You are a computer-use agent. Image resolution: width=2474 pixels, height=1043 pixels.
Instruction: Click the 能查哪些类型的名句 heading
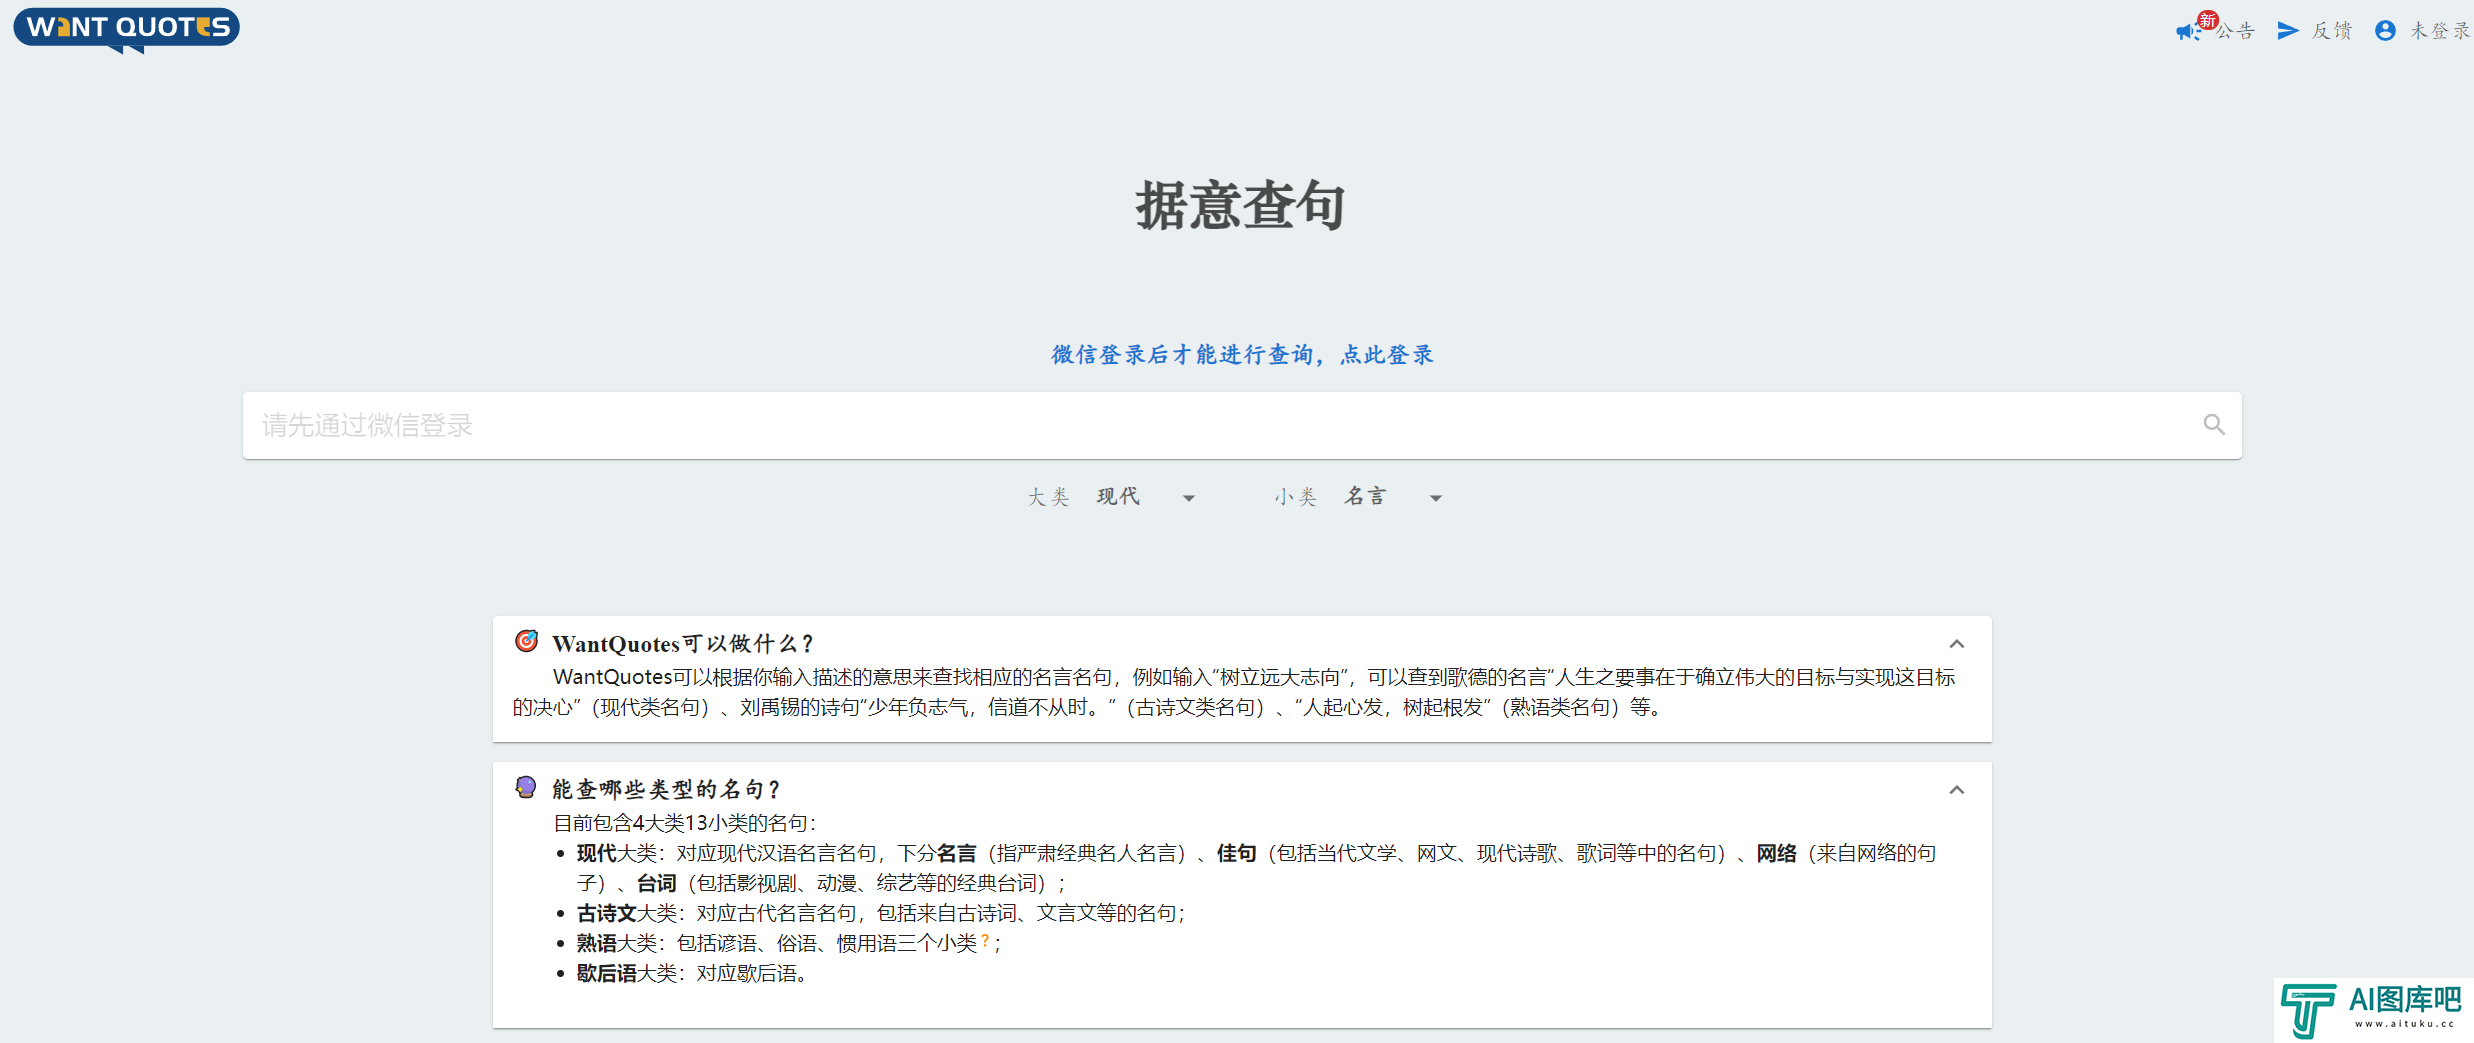click(x=666, y=789)
